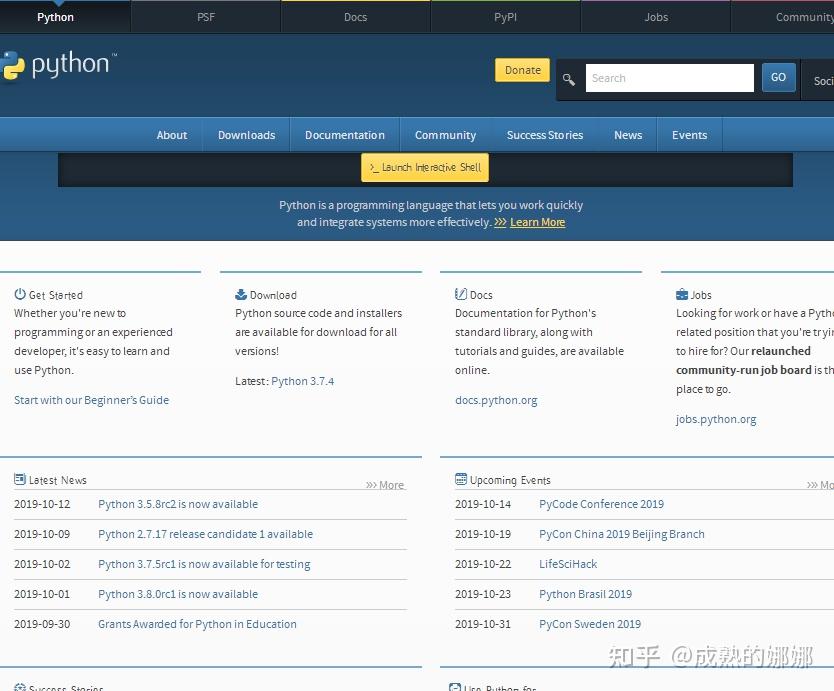
Task: Click the Donate button
Action: (522, 70)
